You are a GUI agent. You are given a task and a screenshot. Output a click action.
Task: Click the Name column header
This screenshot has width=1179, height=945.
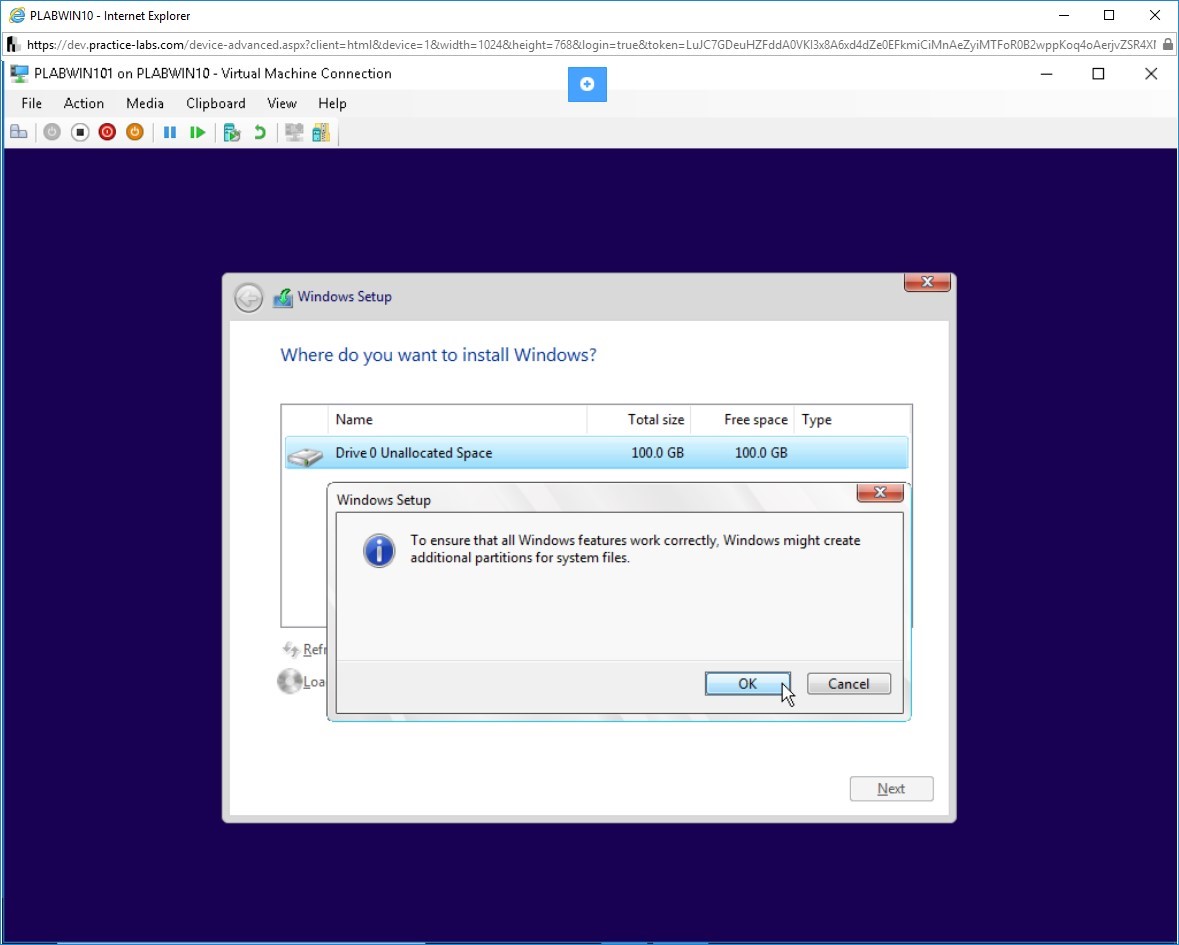457,419
